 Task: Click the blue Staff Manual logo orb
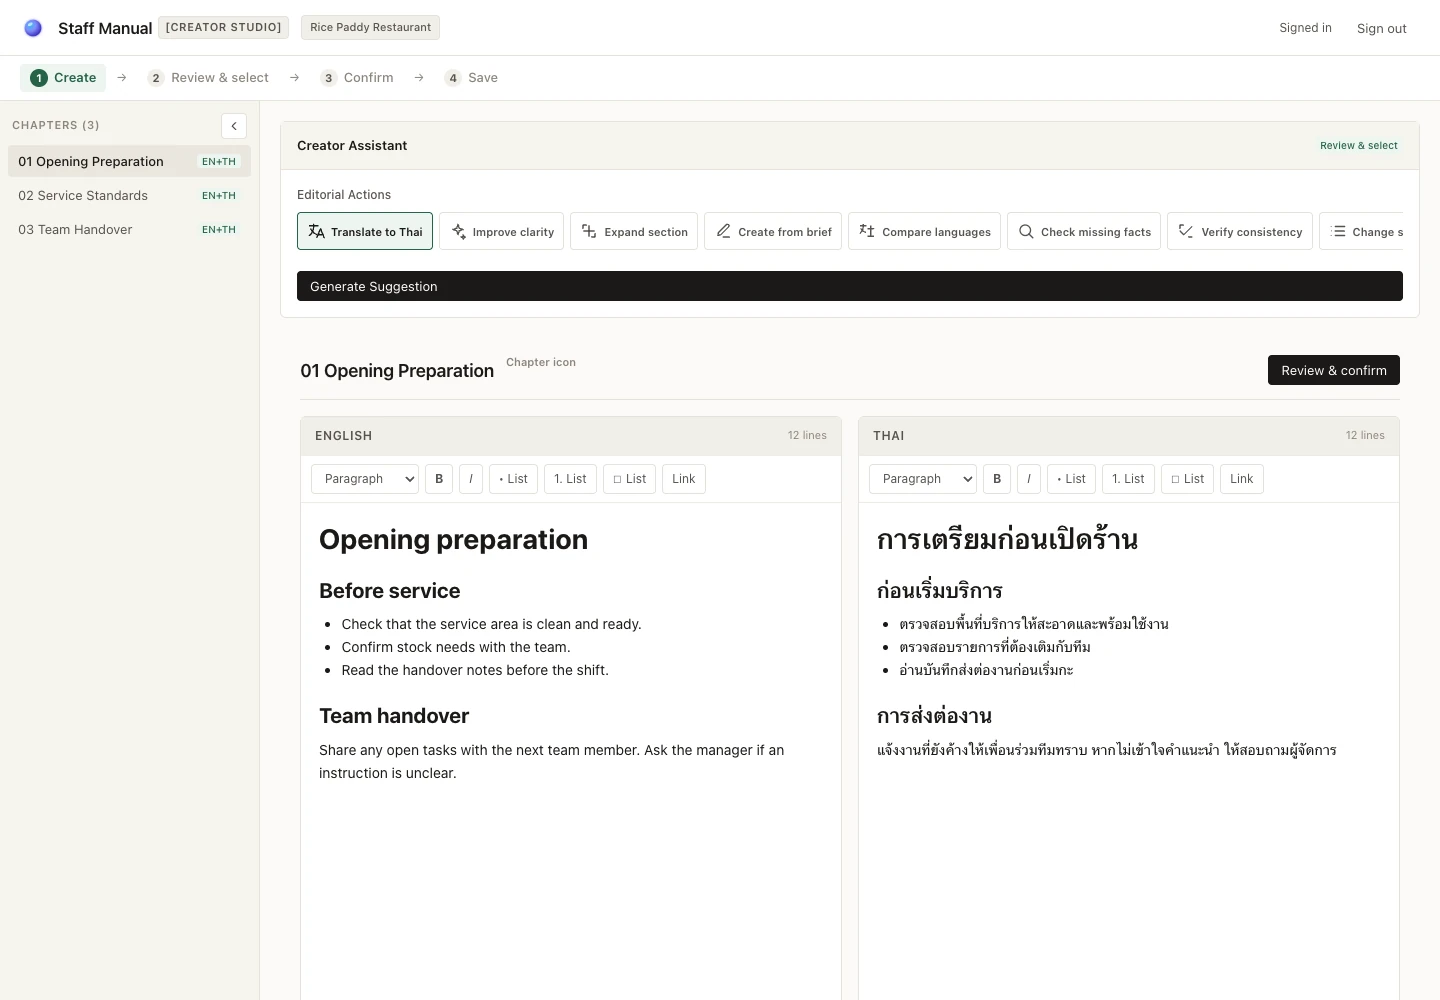33,28
